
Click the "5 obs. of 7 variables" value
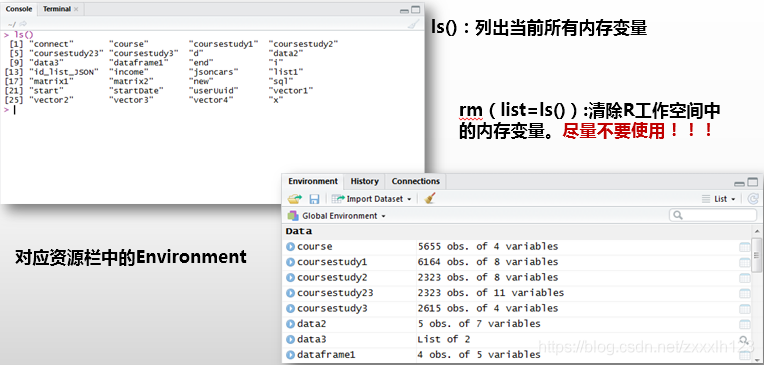coord(479,324)
